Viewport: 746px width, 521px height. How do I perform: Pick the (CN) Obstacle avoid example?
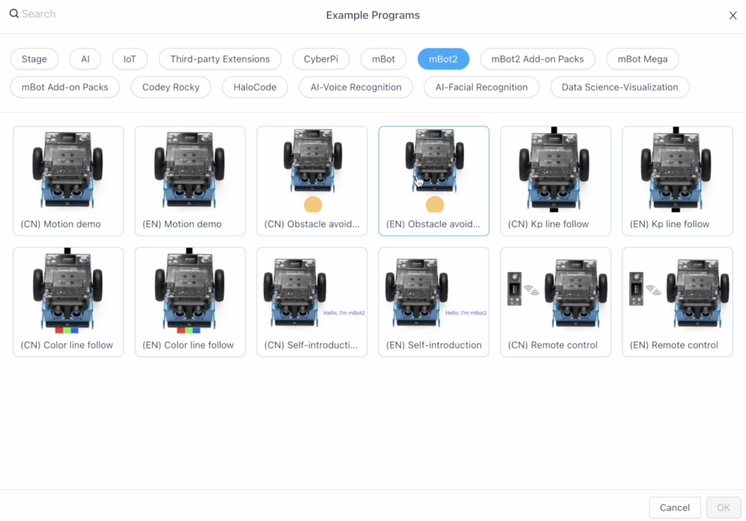coord(312,181)
